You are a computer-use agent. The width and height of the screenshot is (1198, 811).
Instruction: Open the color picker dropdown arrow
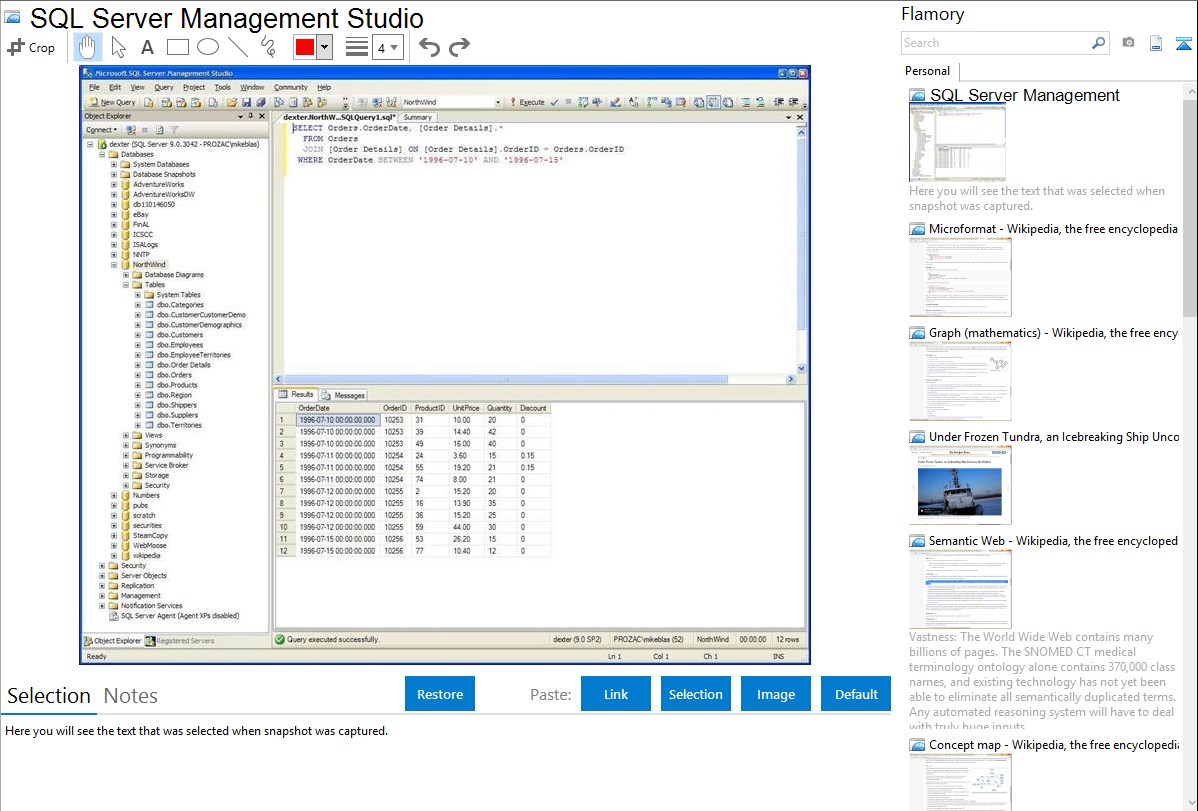325,47
